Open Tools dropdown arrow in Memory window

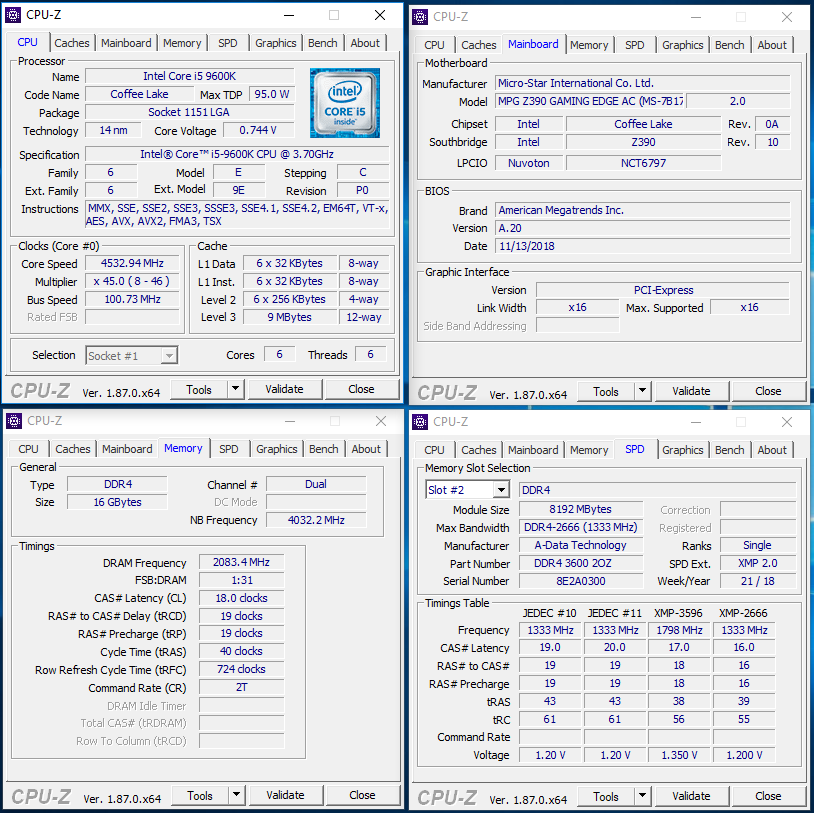pyautogui.click(x=237, y=795)
